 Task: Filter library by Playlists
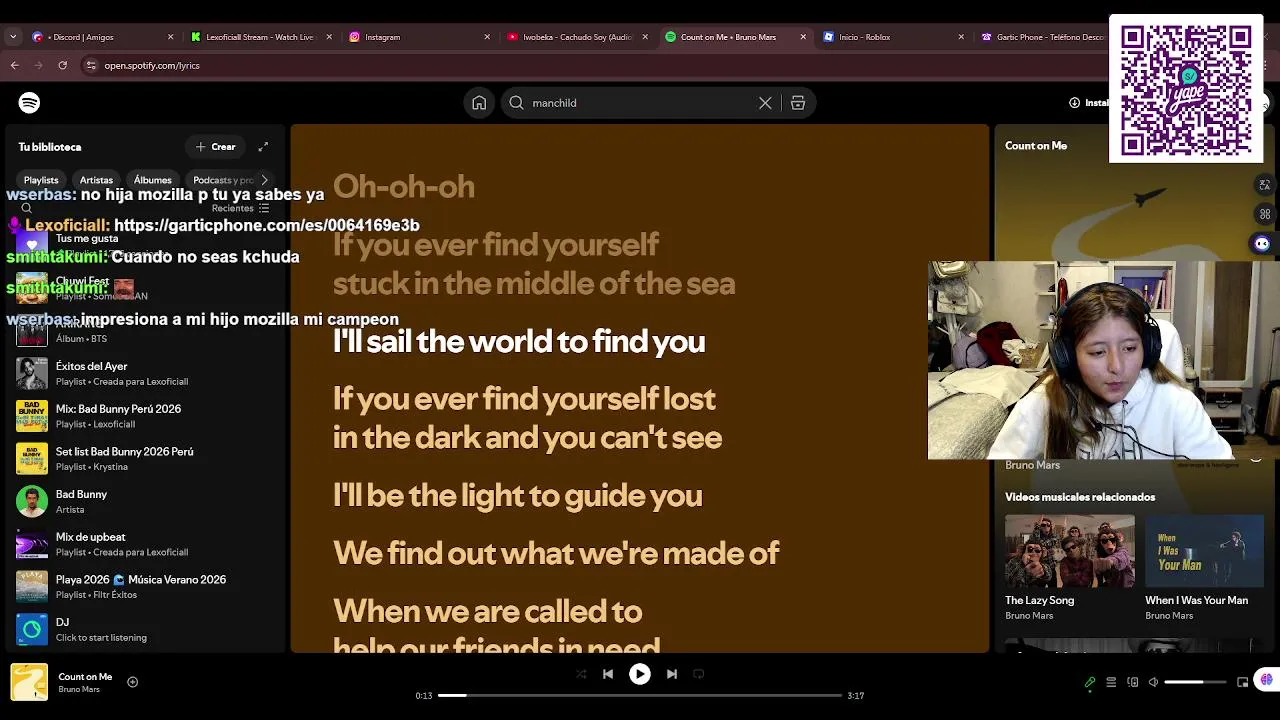[41, 180]
